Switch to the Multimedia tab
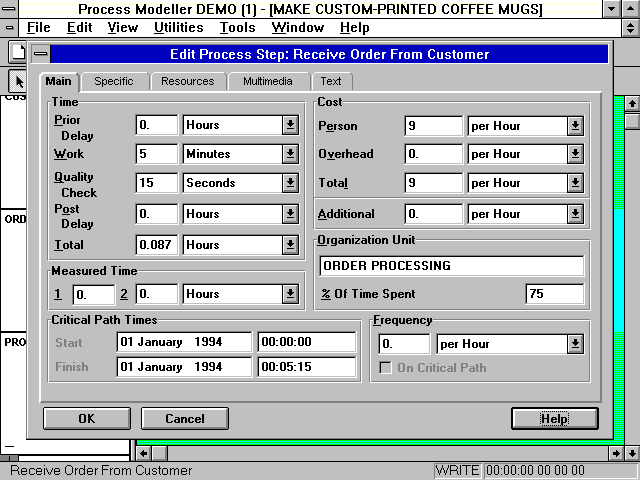The width and height of the screenshot is (640, 480). (267, 81)
